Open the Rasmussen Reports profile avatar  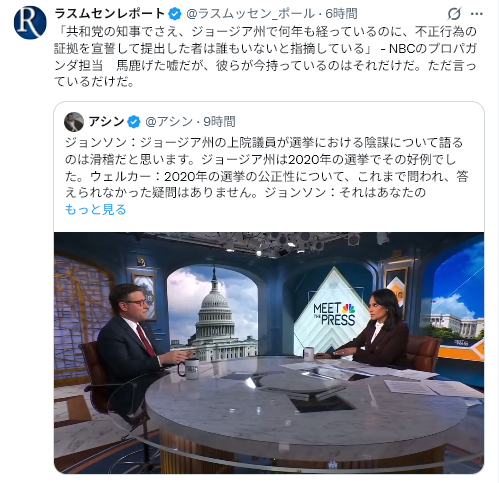tap(30, 23)
